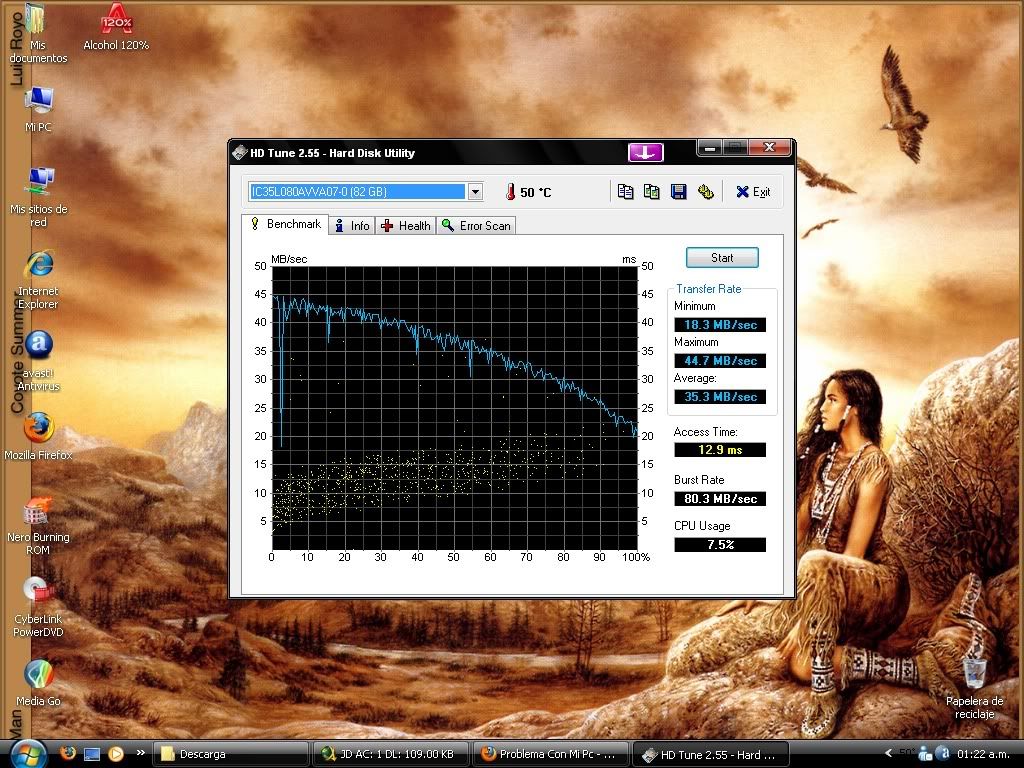Image resolution: width=1024 pixels, height=768 pixels.
Task: Open the hard disk selection dropdown arrow
Action: tap(475, 191)
